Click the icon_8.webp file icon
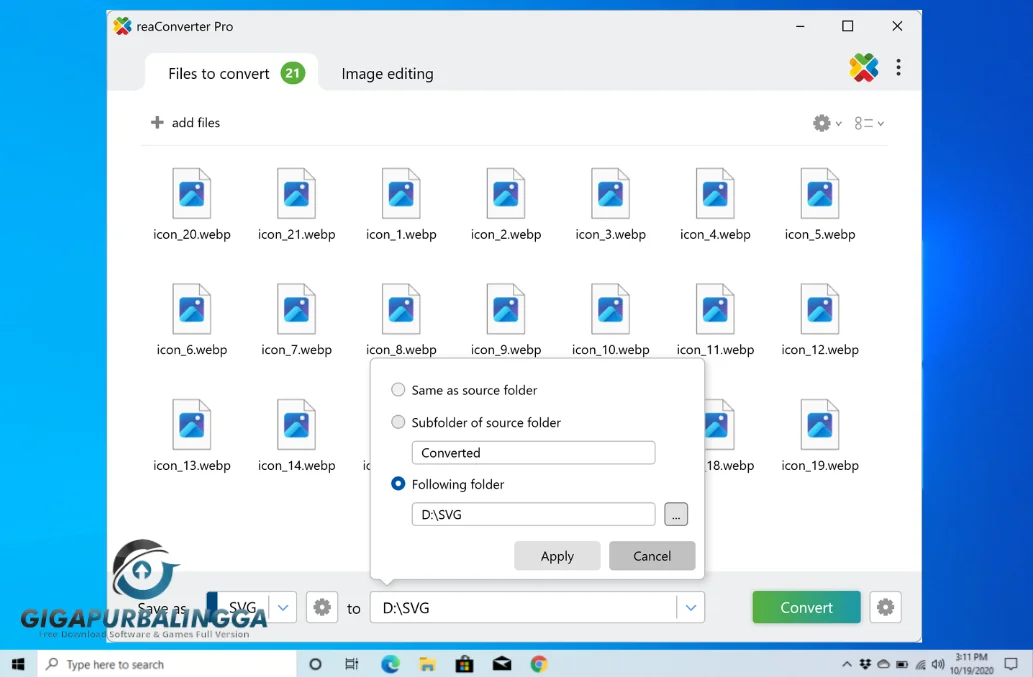Image resolution: width=1033 pixels, height=677 pixels. coord(401,309)
